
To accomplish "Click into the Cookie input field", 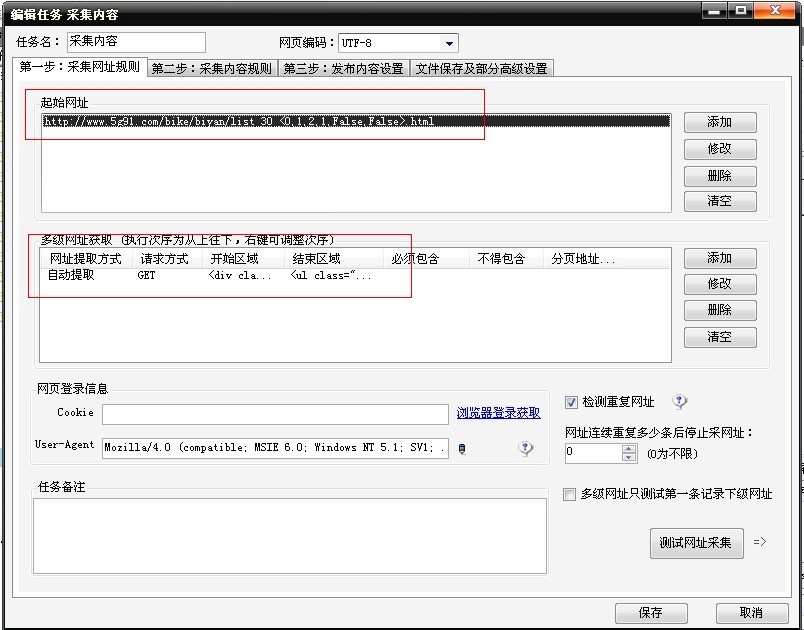I will coord(275,414).
